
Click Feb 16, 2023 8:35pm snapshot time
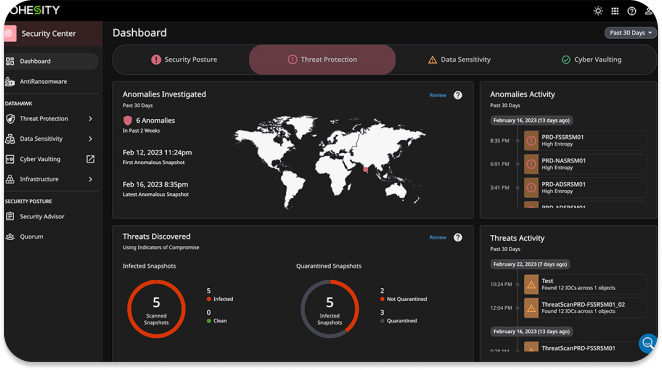pos(155,185)
